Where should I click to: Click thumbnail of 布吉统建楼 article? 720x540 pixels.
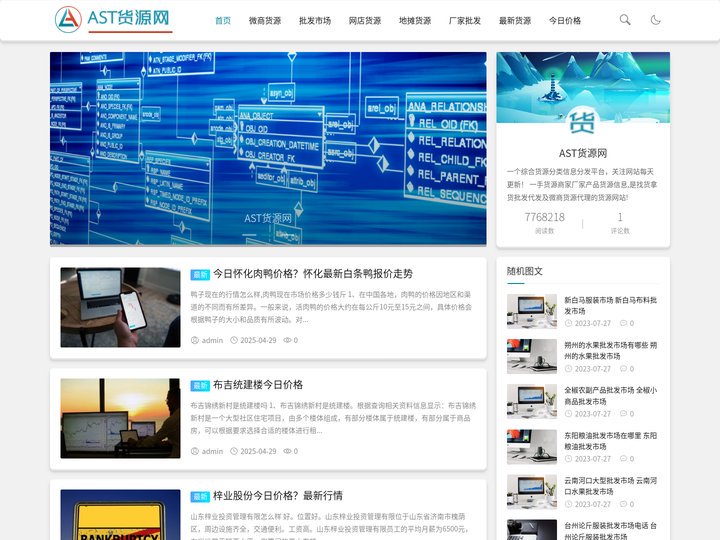[x=120, y=418]
